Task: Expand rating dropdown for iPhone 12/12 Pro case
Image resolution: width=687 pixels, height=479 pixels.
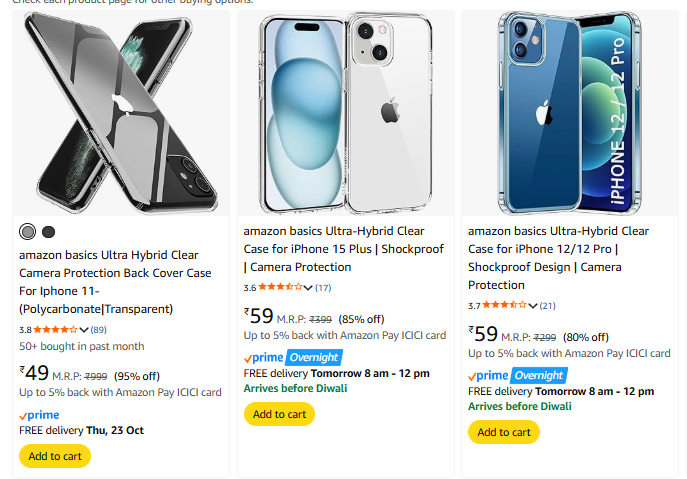Action: [533, 306]
